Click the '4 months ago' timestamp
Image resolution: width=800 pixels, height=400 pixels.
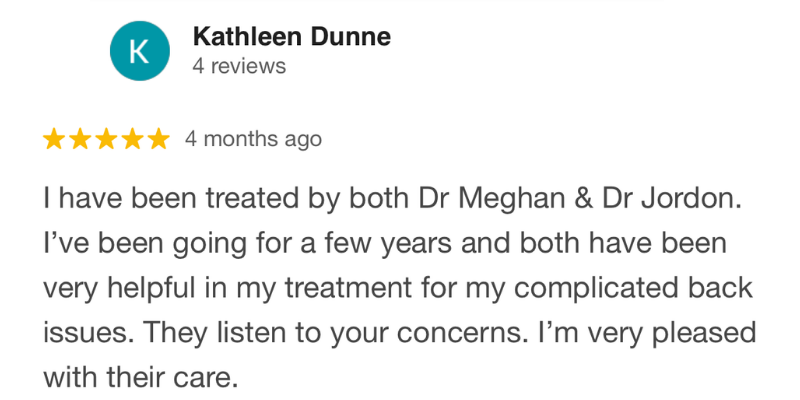click(253, 139)
